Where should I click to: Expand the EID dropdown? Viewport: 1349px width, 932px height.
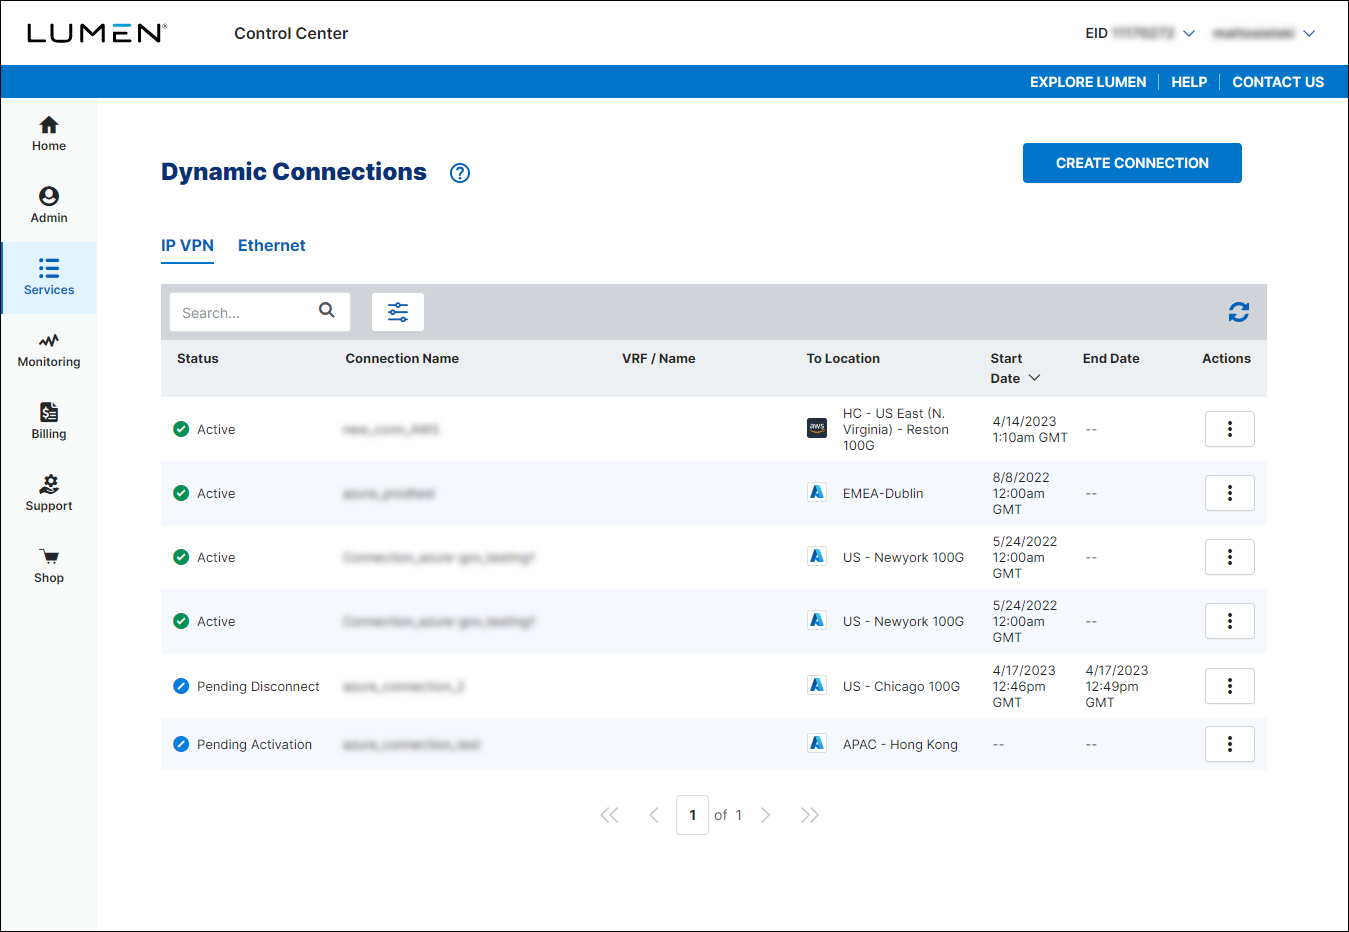1189,33
